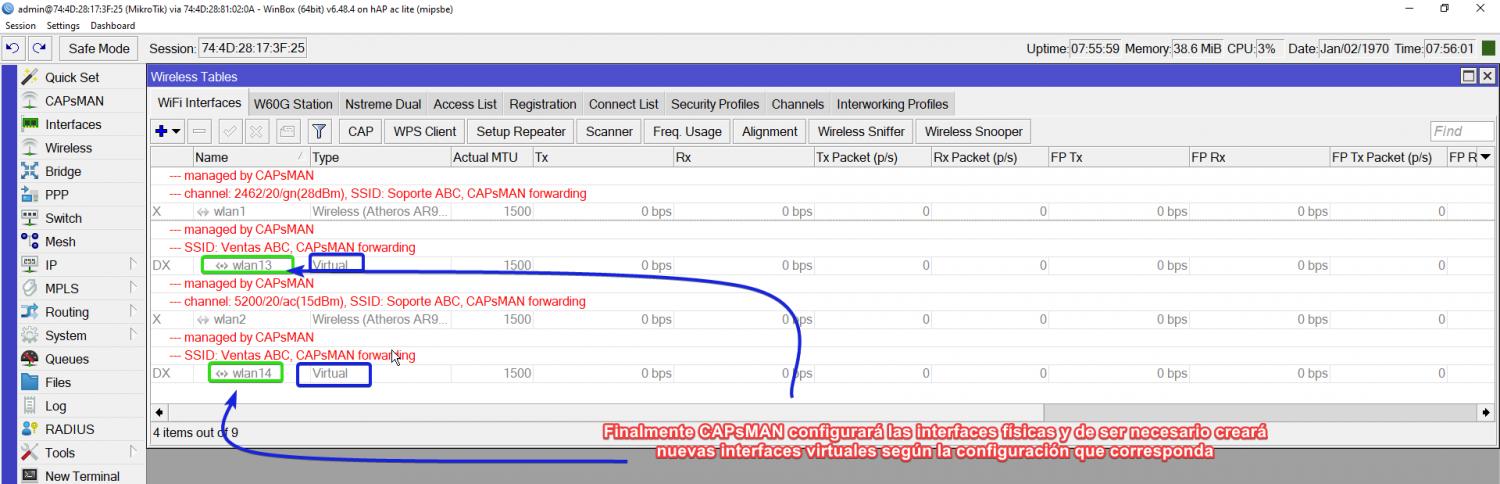Open New Terminal from the sidebar

(82, 476)
